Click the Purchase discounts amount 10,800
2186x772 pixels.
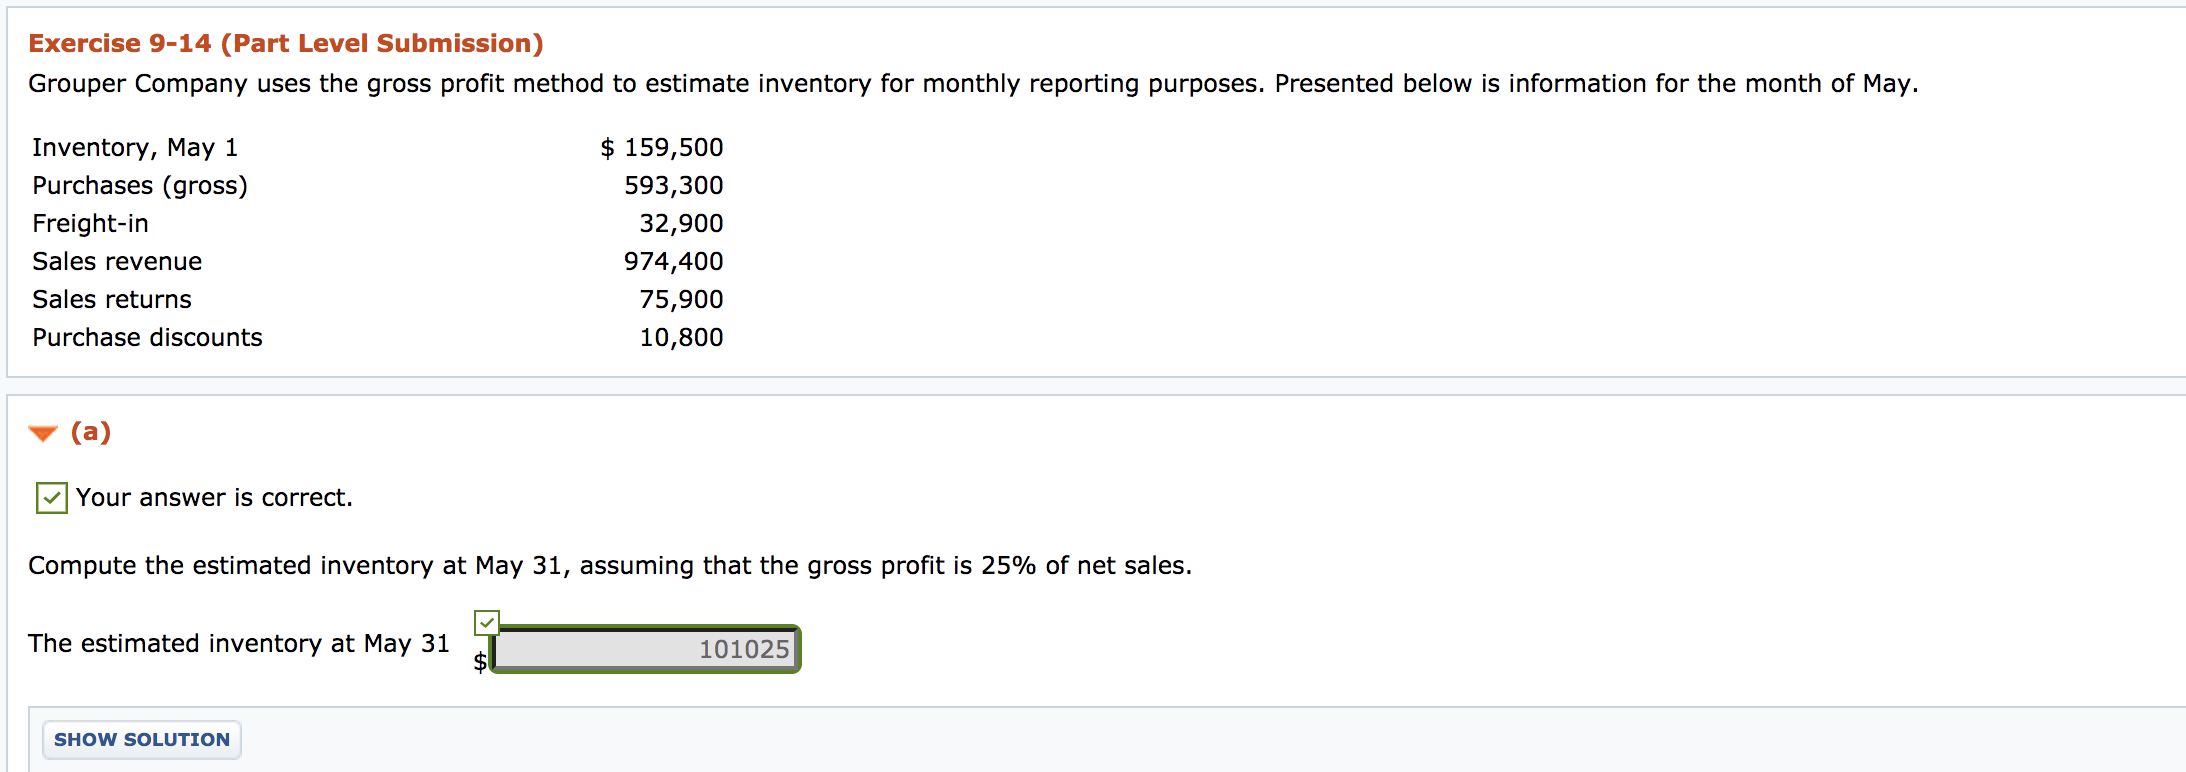(x=682, y=337)
